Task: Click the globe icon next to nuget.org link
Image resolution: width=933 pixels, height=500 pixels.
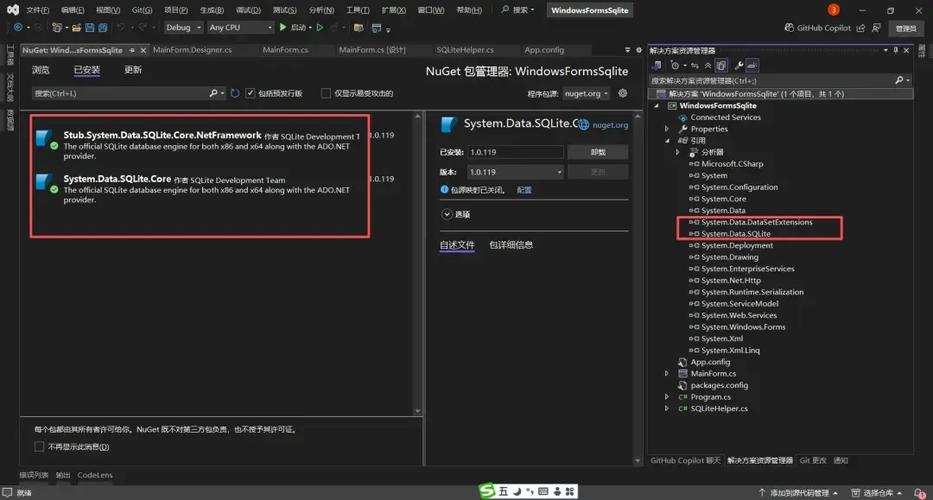Action: (584, 124)
